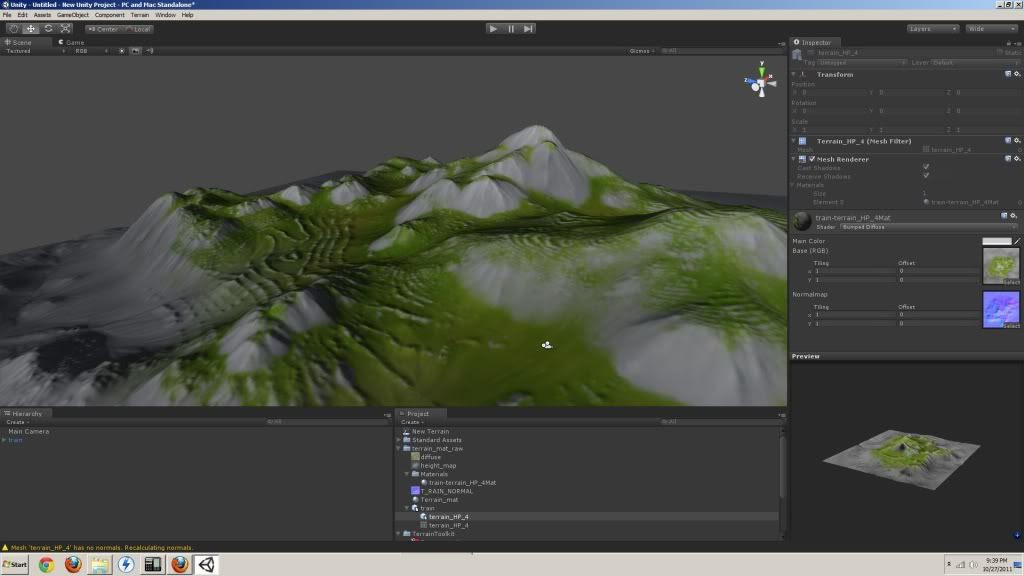Open Chrome from taskbar
Image resolution: width=1024 pixels, height=576 pixels.
46,564
